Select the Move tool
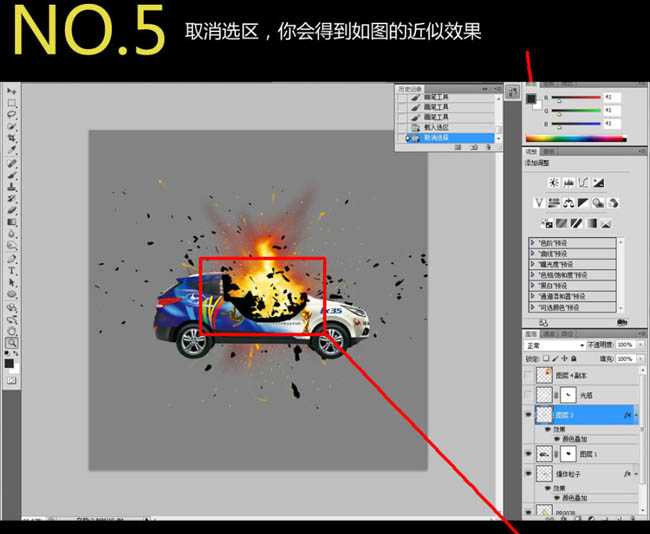The image size is (650, 534). (x=11, y=92)
